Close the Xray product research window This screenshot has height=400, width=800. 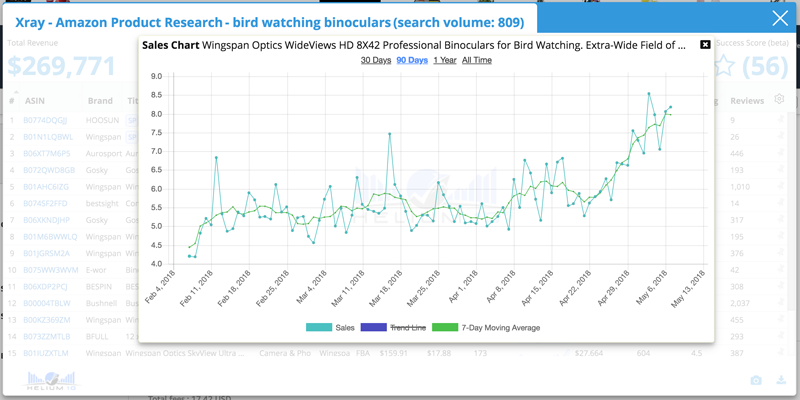(x=780, y=19)
